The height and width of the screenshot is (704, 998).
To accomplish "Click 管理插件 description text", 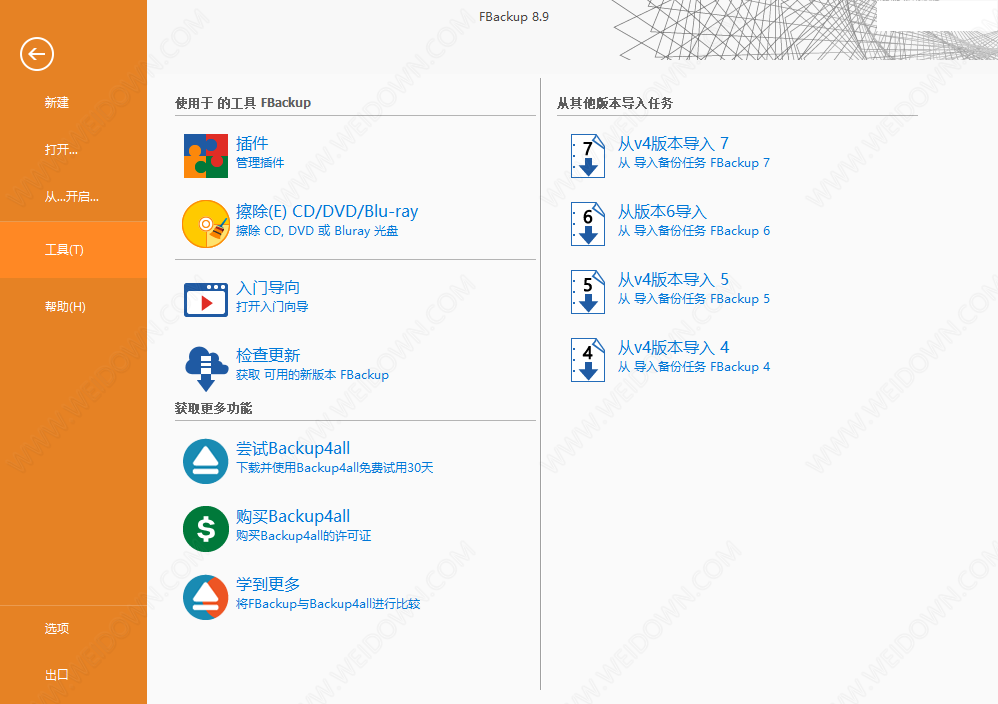I will point(260,163).
